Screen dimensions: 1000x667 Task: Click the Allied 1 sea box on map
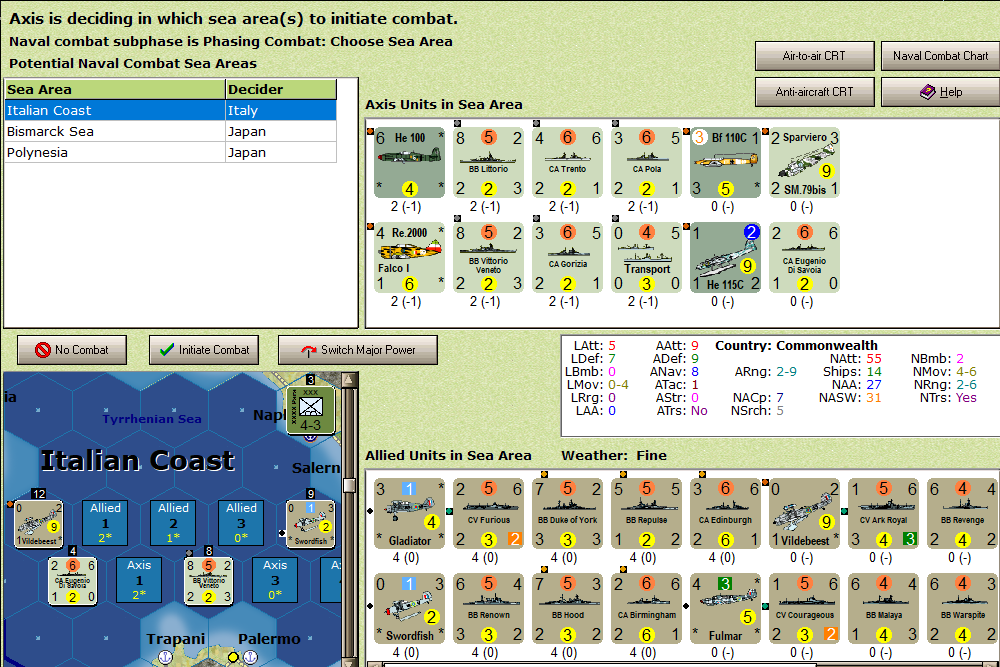[105, 523]
